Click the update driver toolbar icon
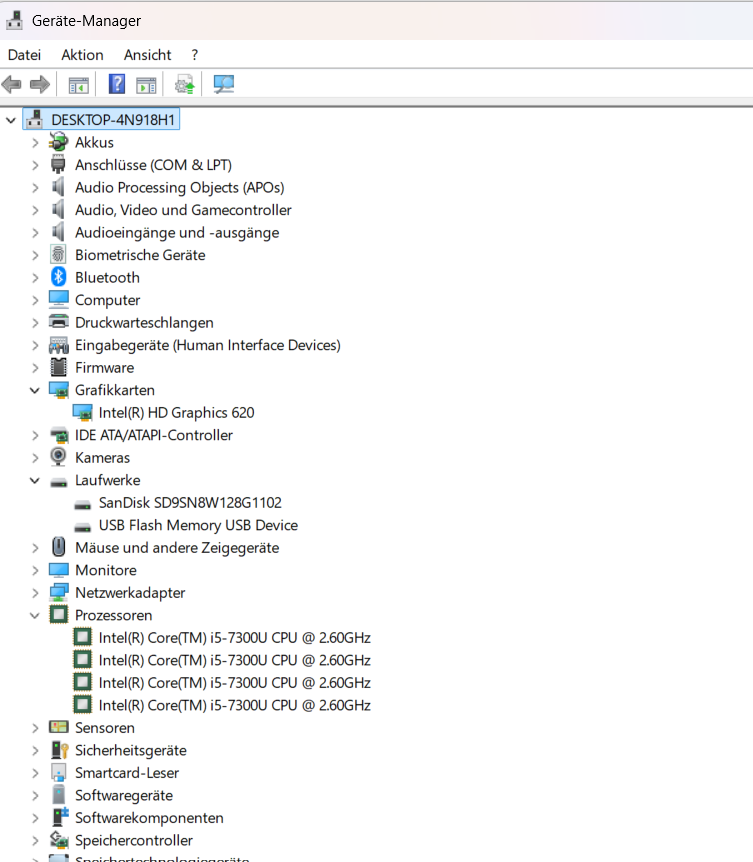753x862 pixels. point(185,85)
